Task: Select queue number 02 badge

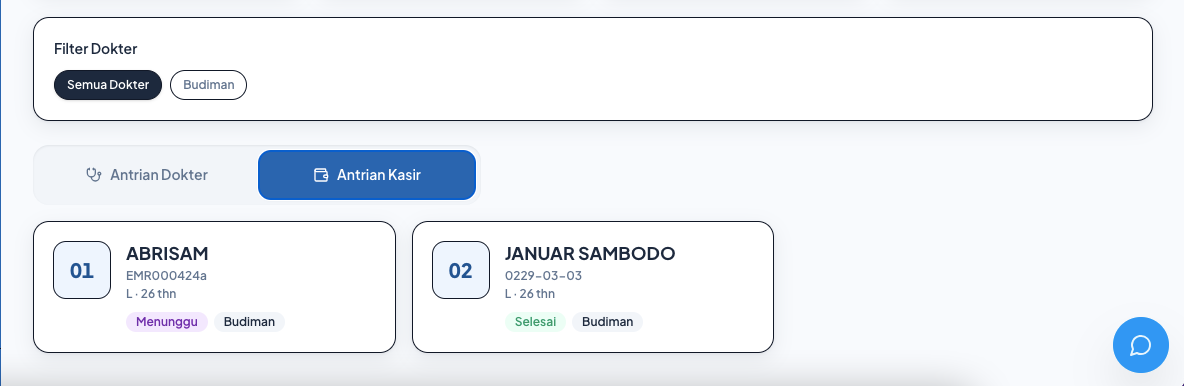Action: pyautogui.click(x=461, y=270)
